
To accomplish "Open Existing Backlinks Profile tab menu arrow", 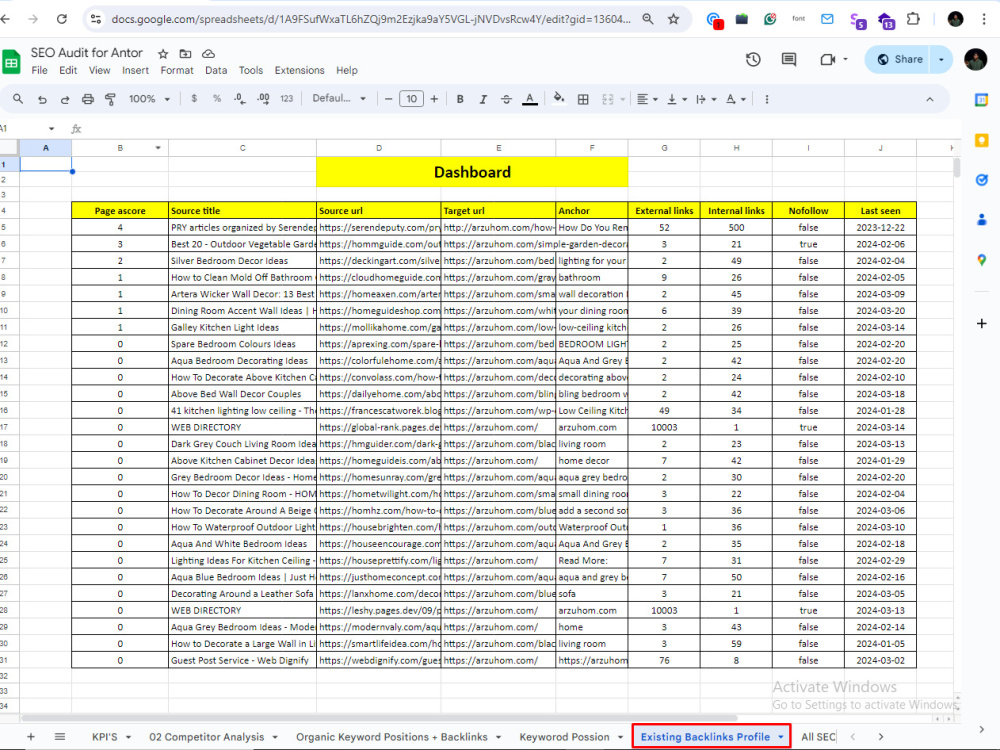I will (x=781, y=737).
